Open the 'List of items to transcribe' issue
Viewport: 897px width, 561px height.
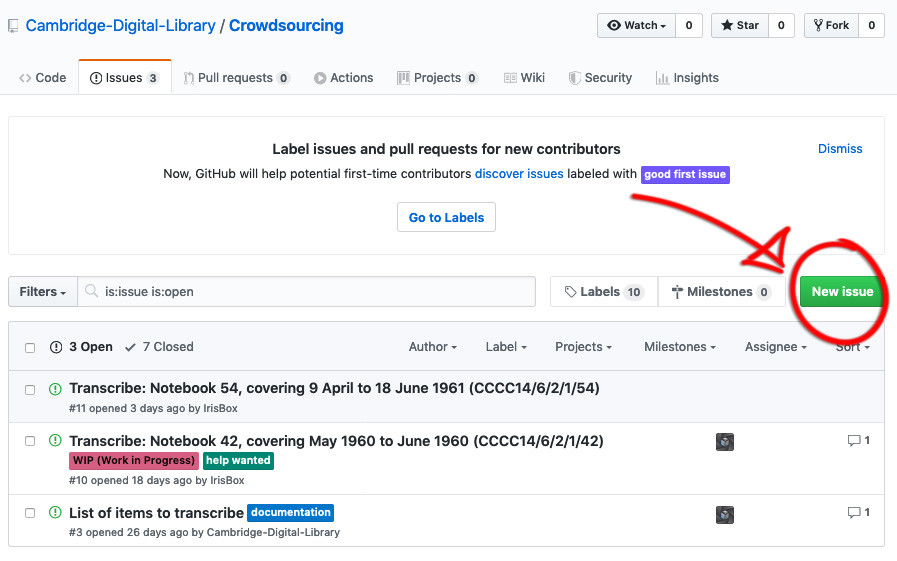tap(156, 513)
